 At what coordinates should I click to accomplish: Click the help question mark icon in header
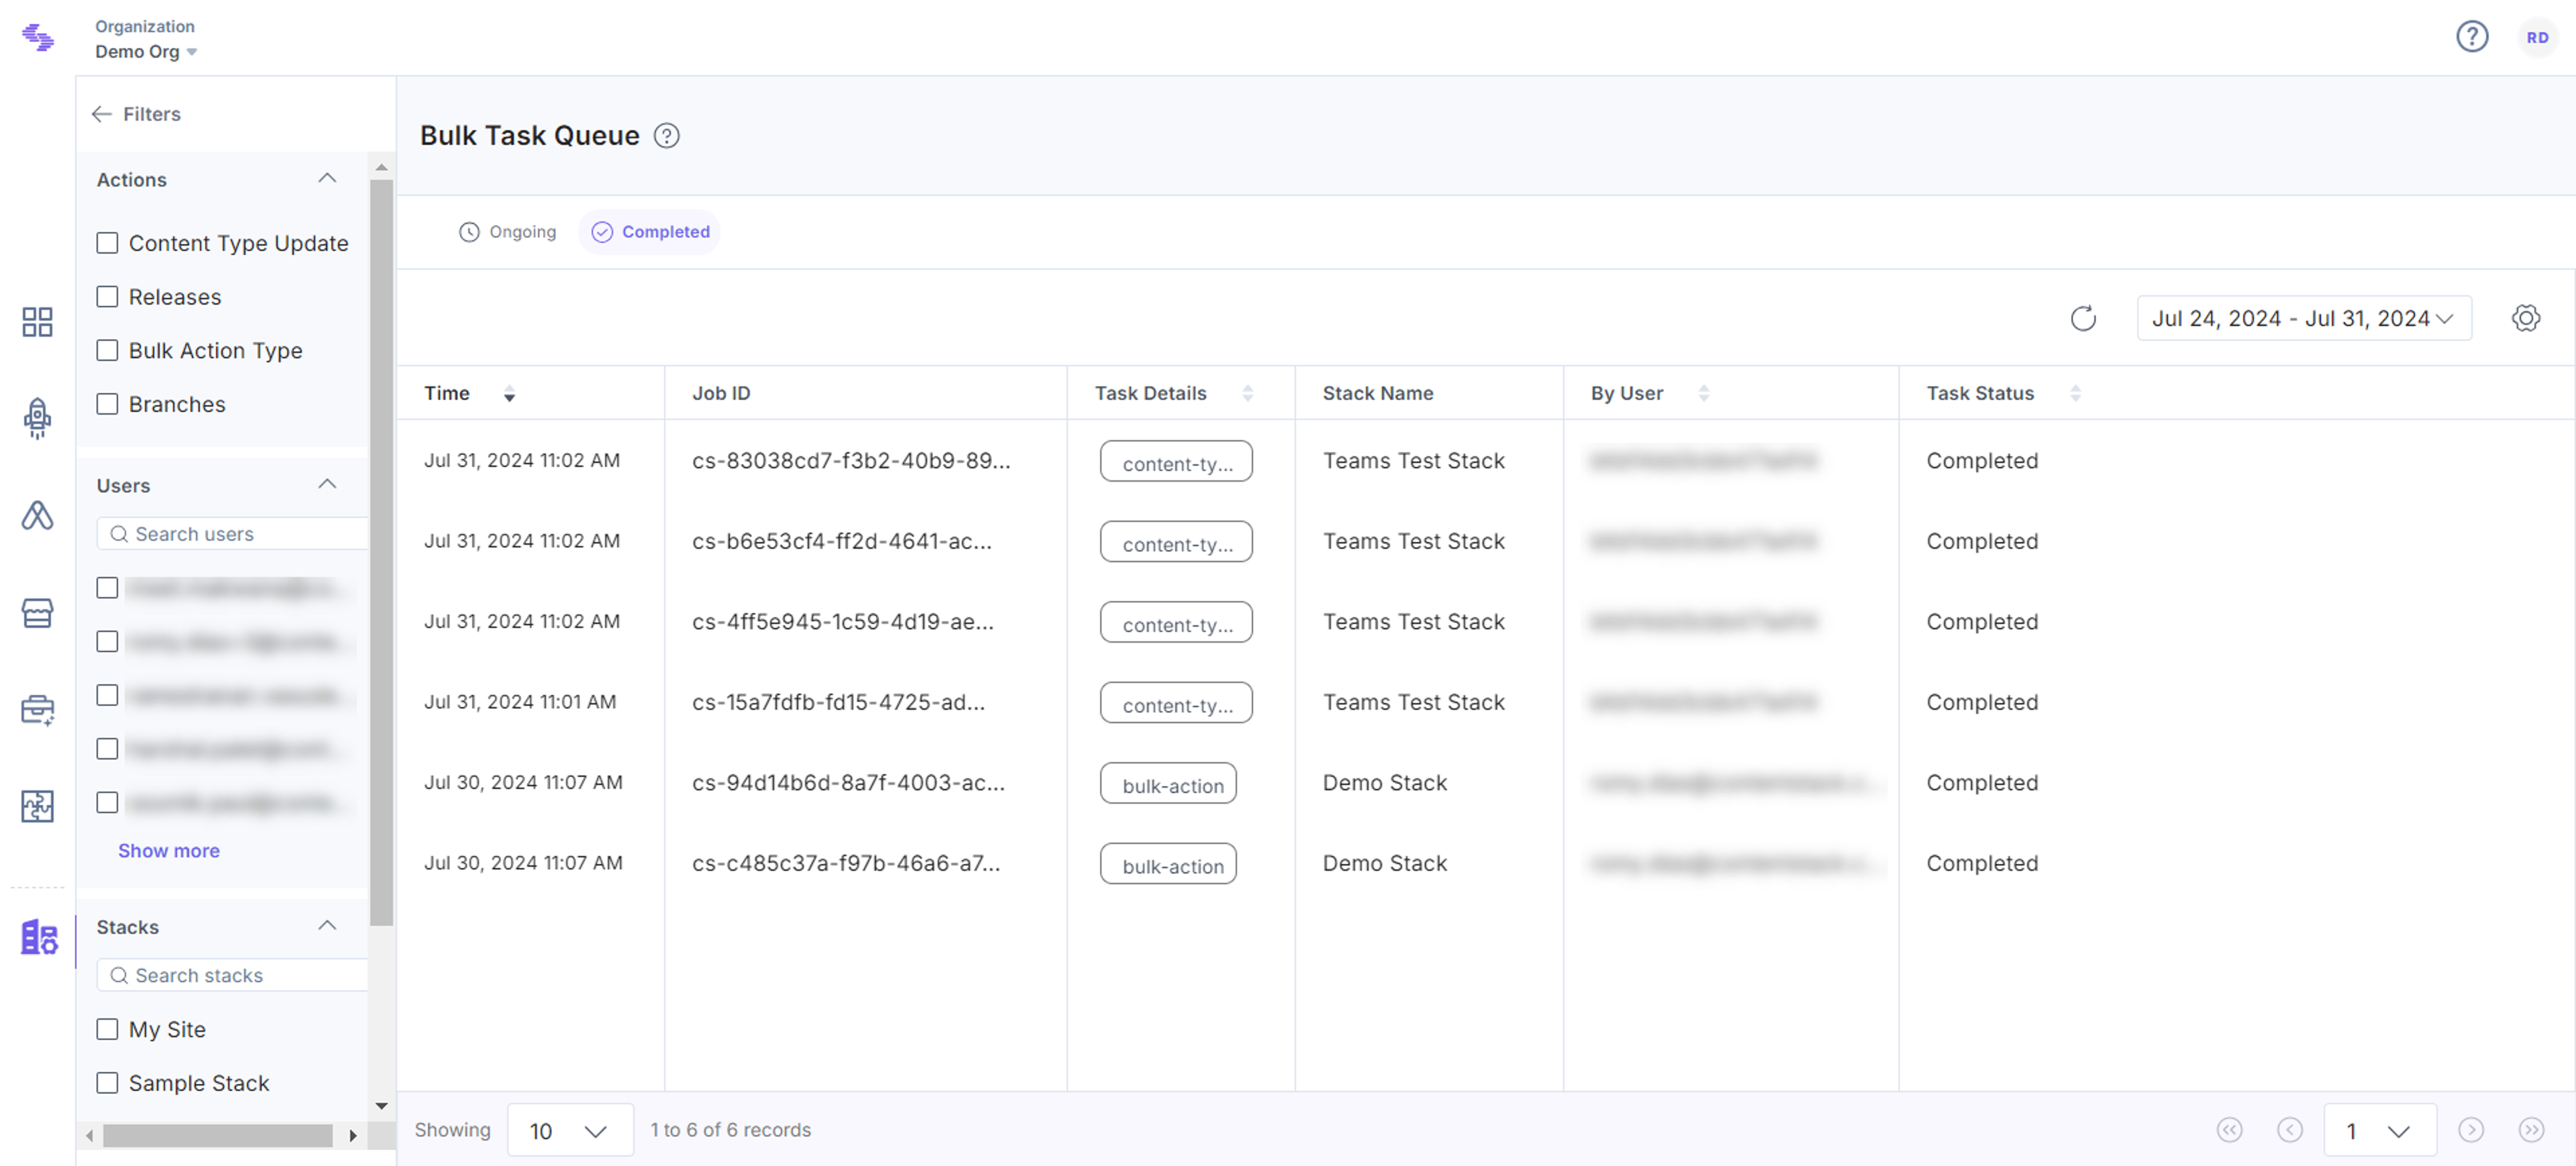pos(2472,37)
